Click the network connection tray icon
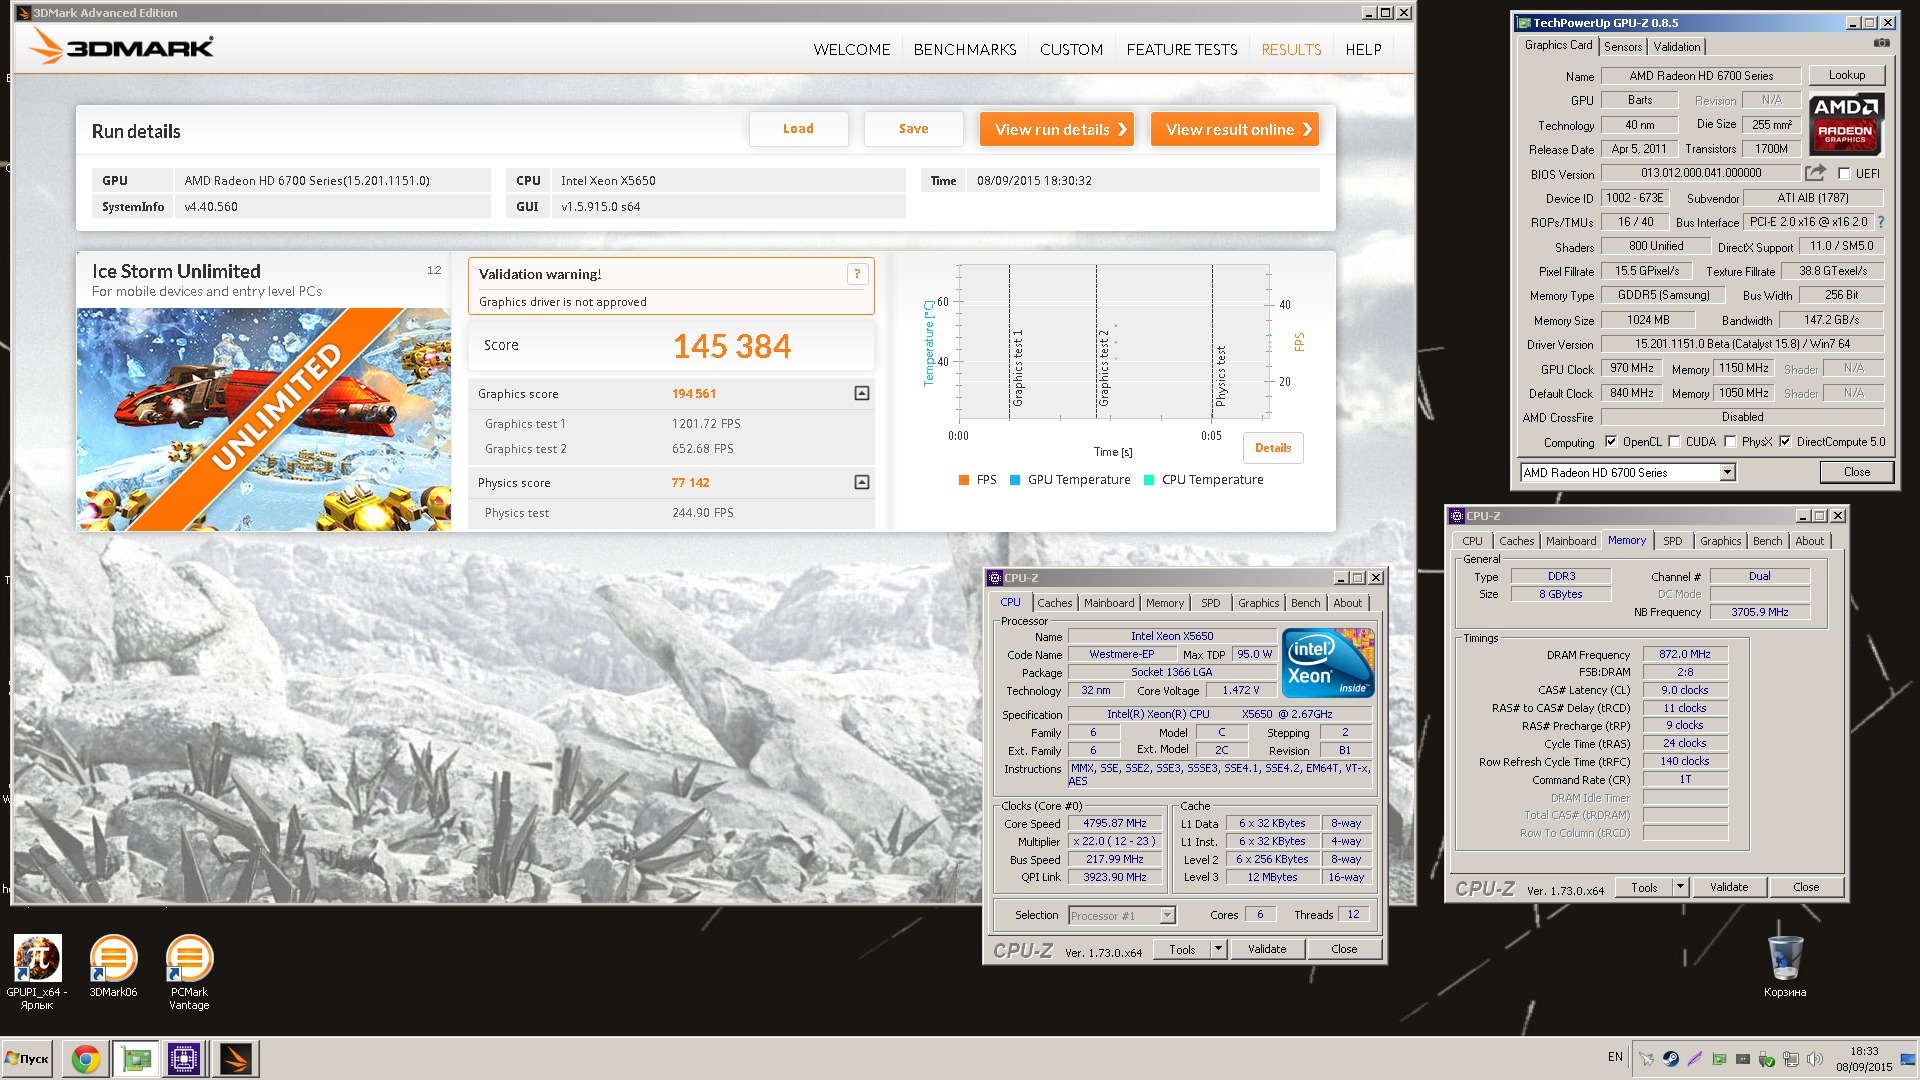 click(1791, 1058)
